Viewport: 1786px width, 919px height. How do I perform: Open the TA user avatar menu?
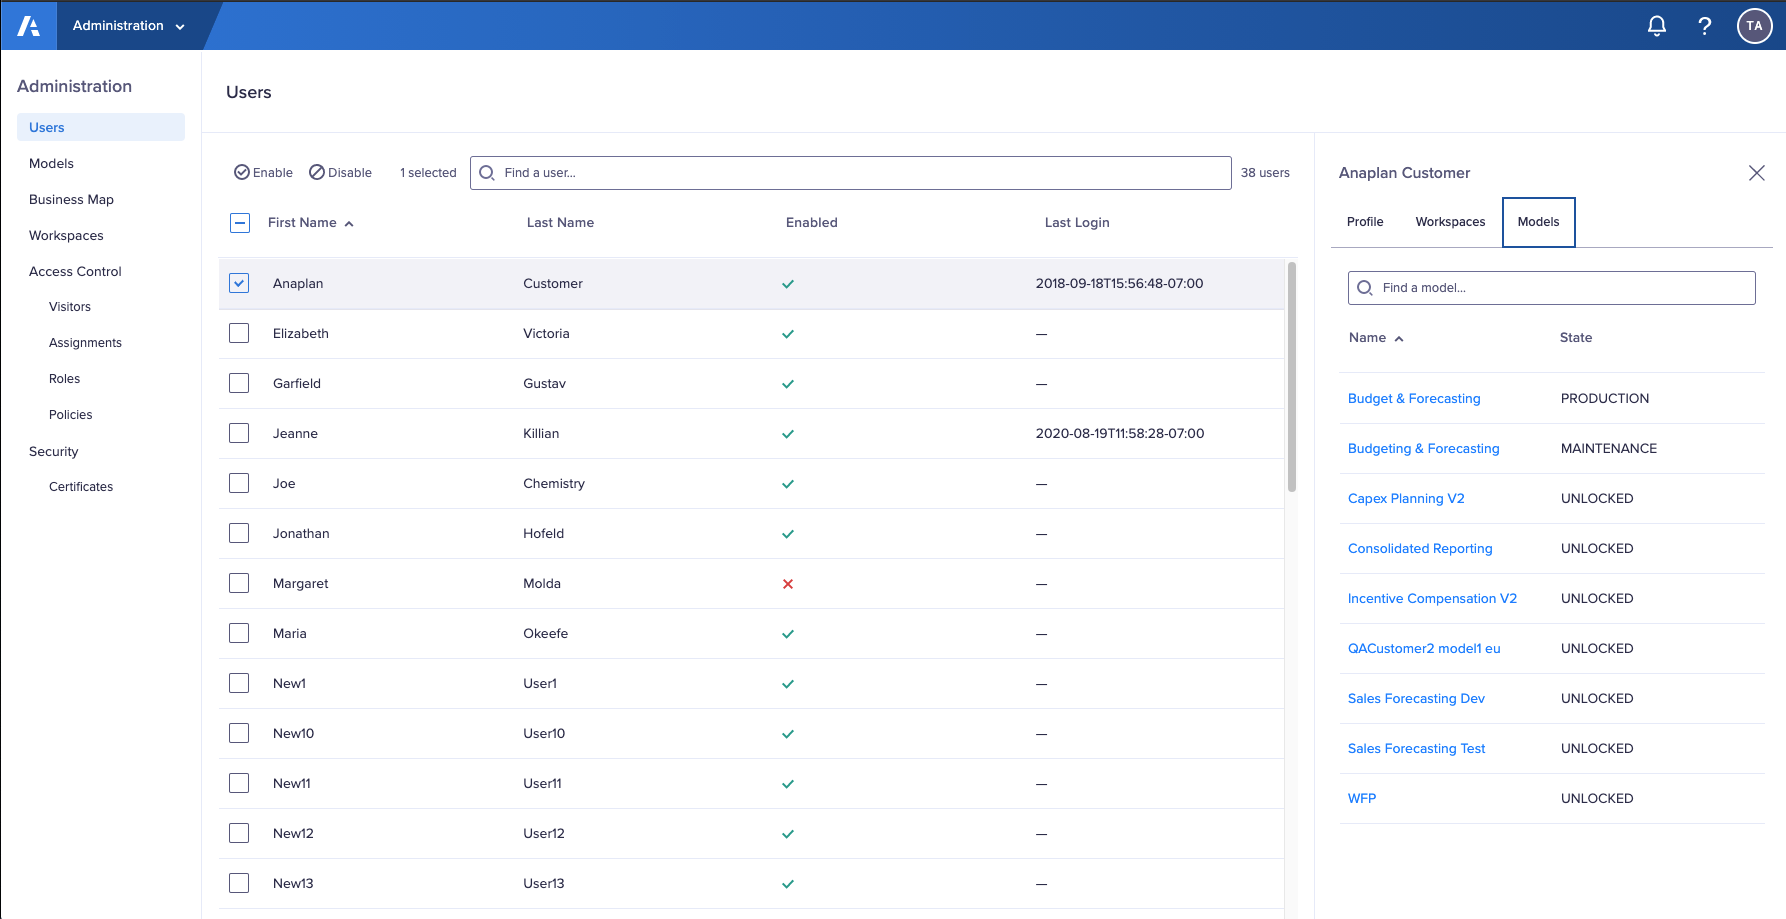(1755, 26)
